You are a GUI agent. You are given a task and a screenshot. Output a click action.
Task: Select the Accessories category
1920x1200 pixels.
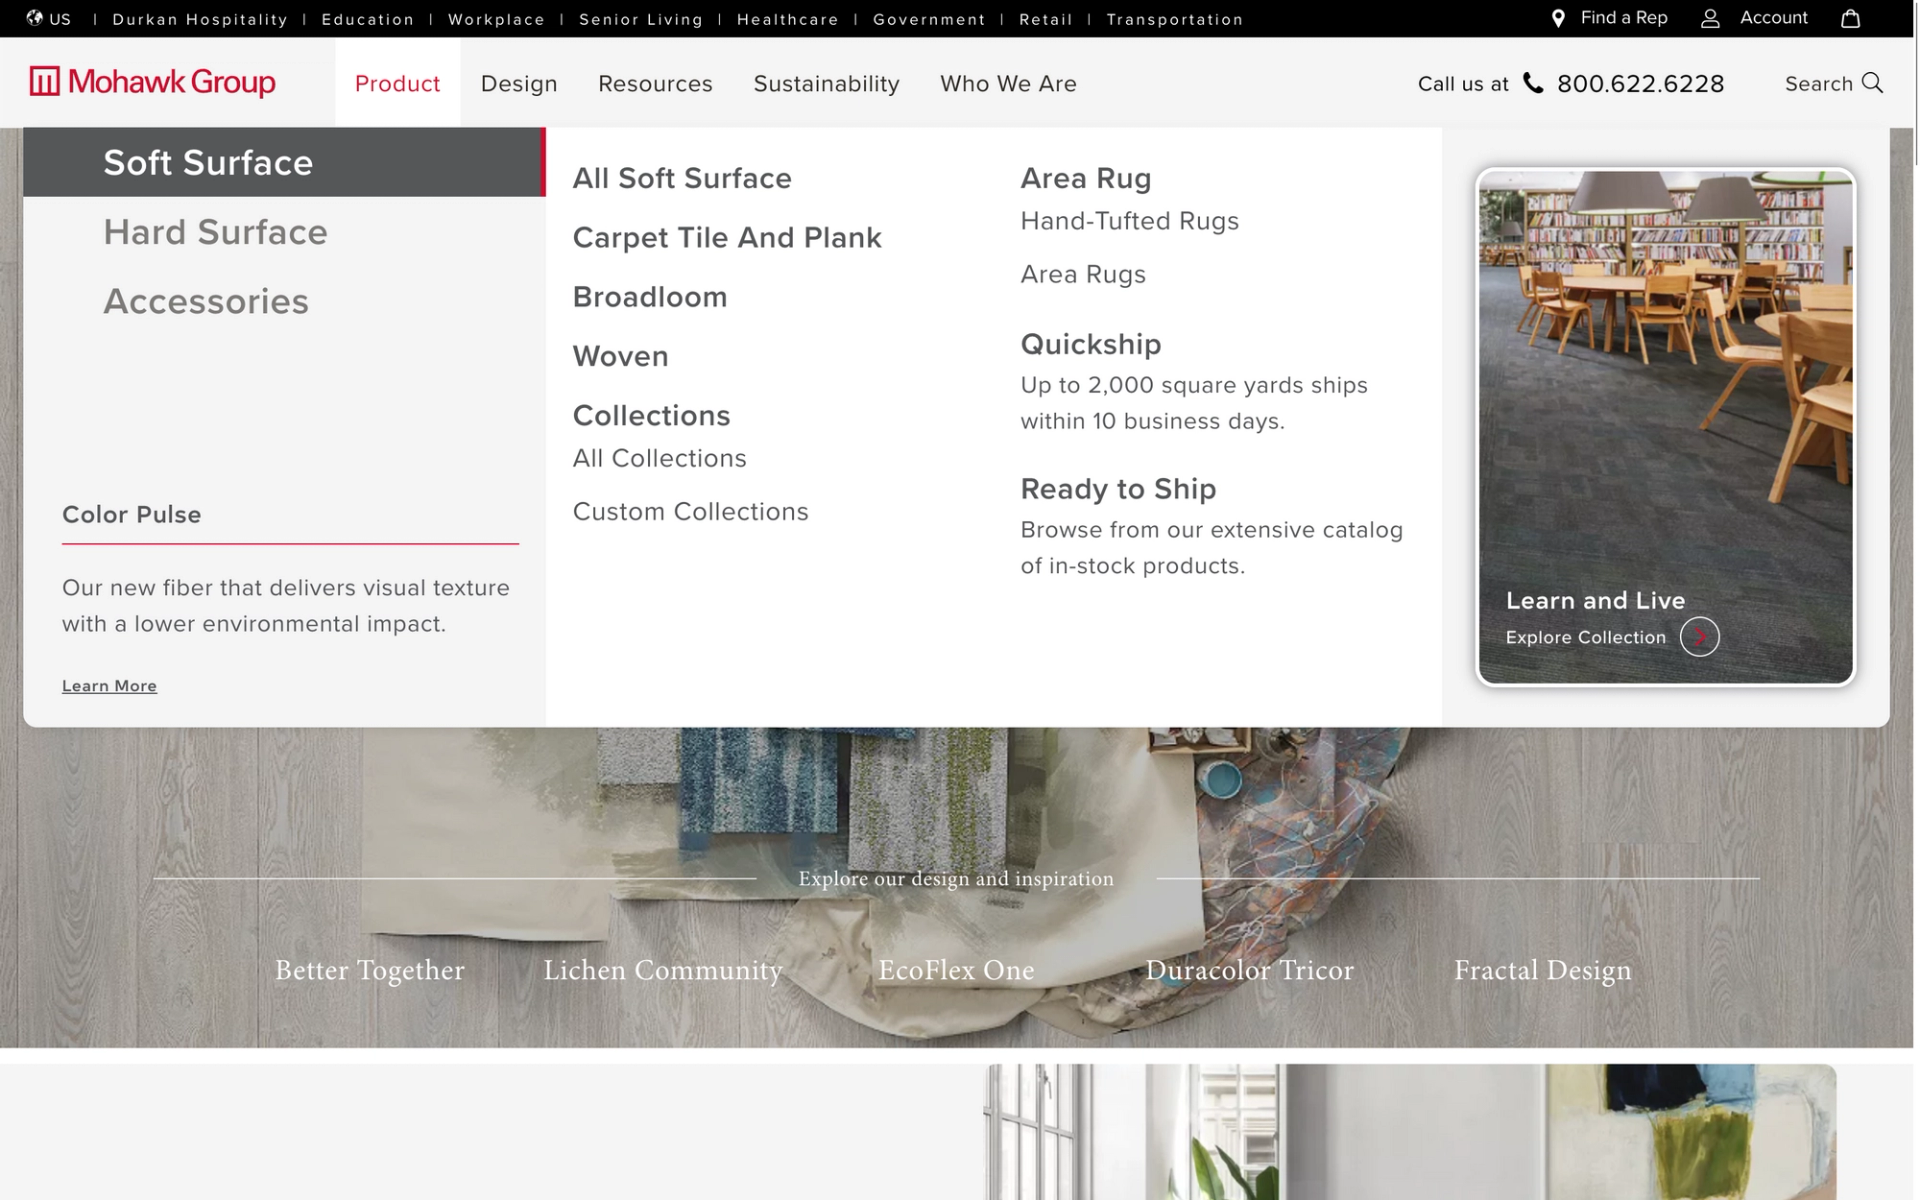click(x=206, y=301)
